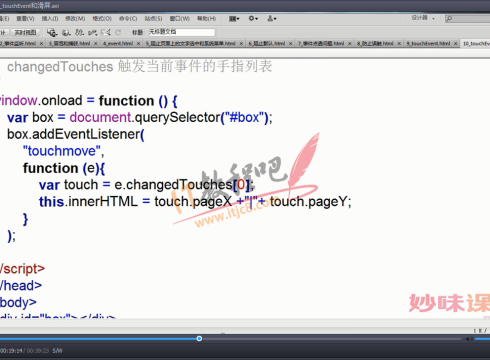Click the multiscreen preview toolbar icon

52,32
